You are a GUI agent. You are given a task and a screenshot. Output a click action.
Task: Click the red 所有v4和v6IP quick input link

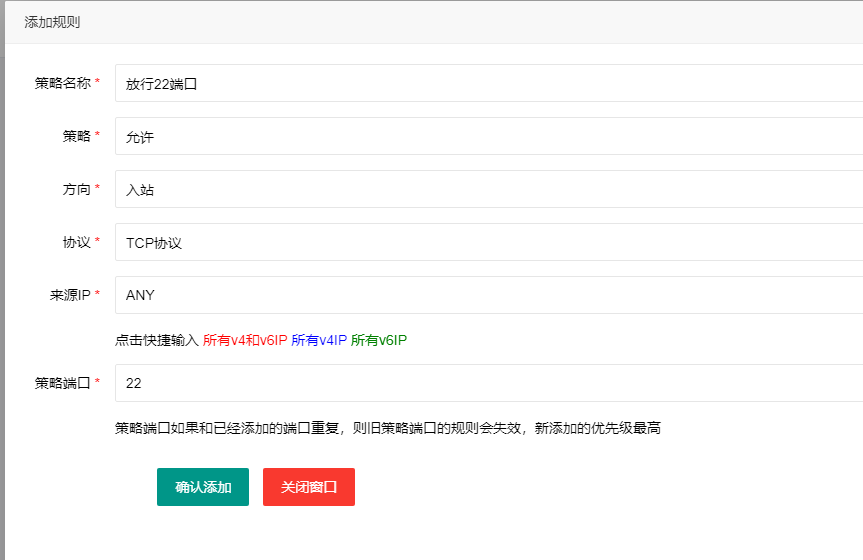pyautogui.click(x=245, y=340)
